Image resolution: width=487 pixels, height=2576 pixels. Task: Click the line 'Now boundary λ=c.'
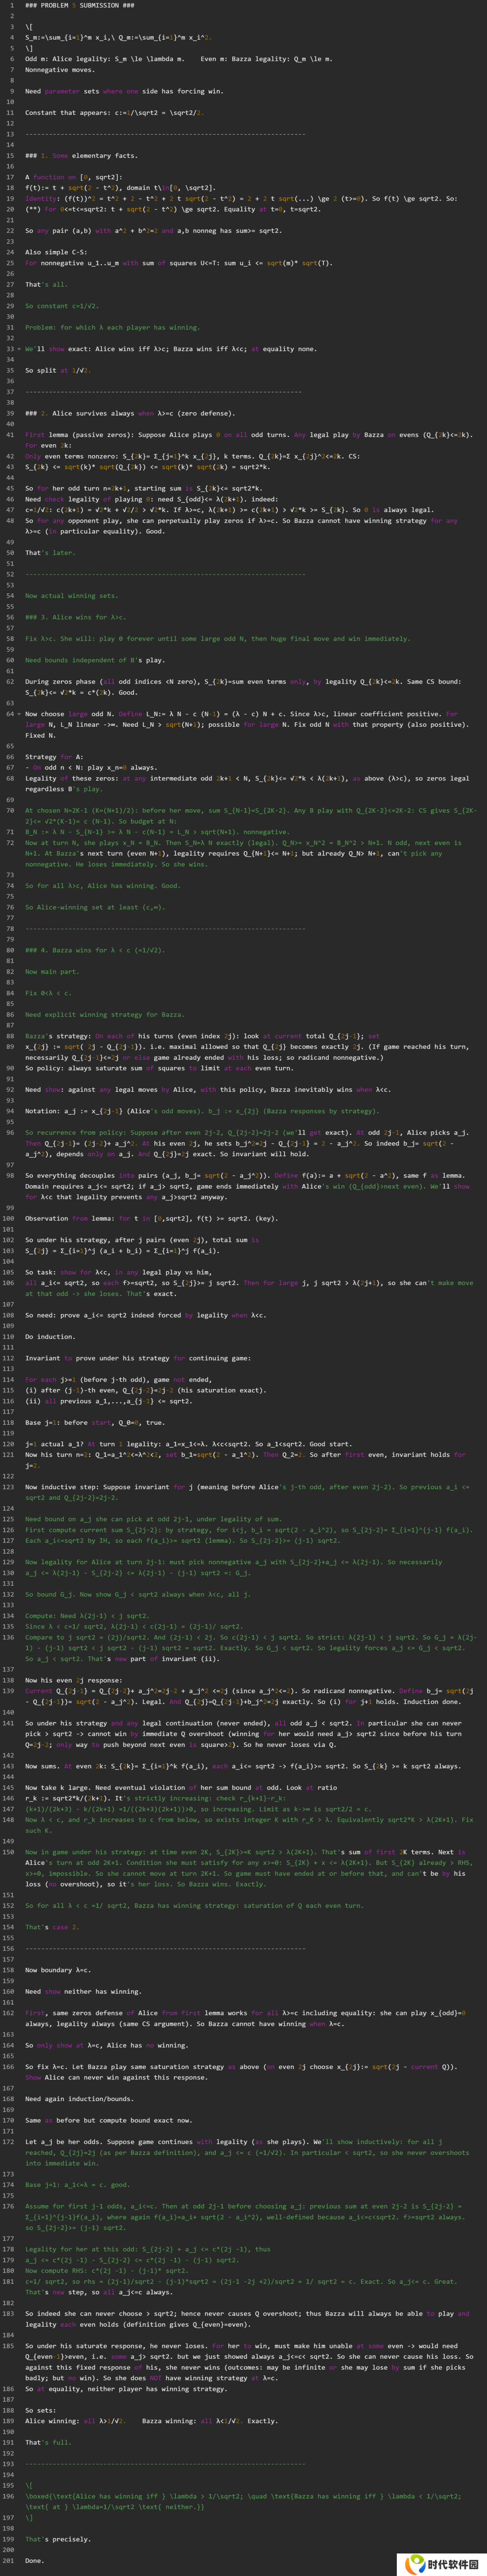click(59, 1970)
